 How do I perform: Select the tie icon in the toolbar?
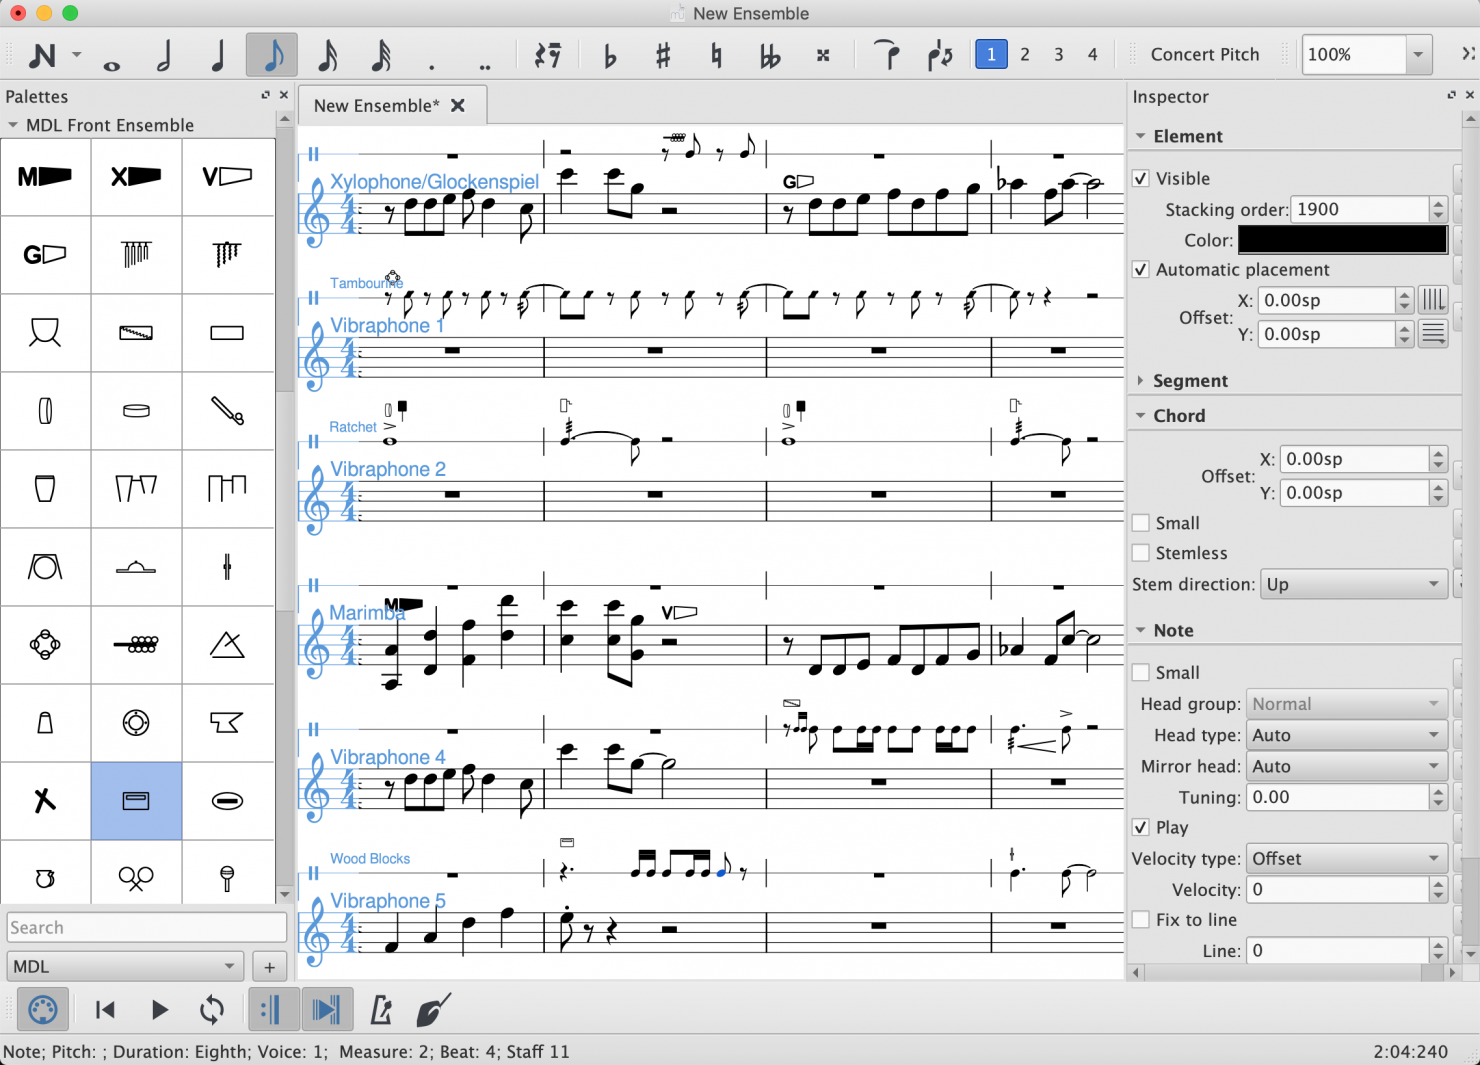pyautogui.click(x=887, y=55)
